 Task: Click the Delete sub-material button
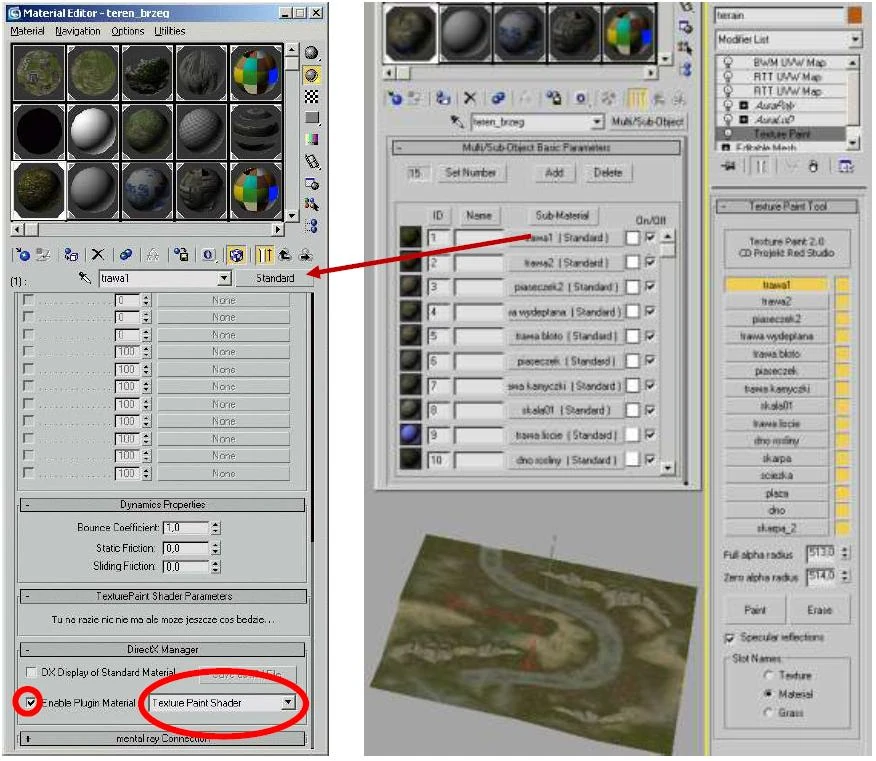tap(608, 172)
